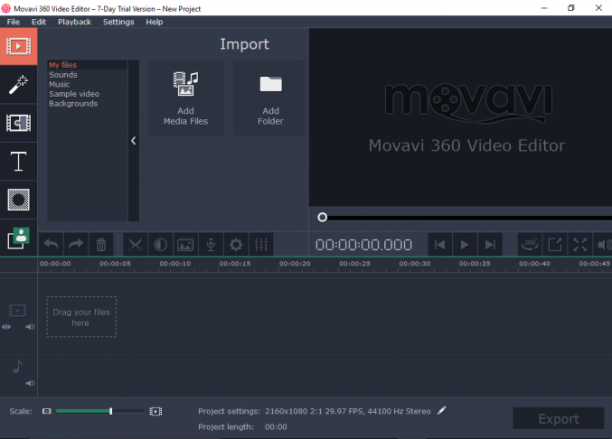Select Backgrounds category
612x439 pixels.
pos(73,104)
